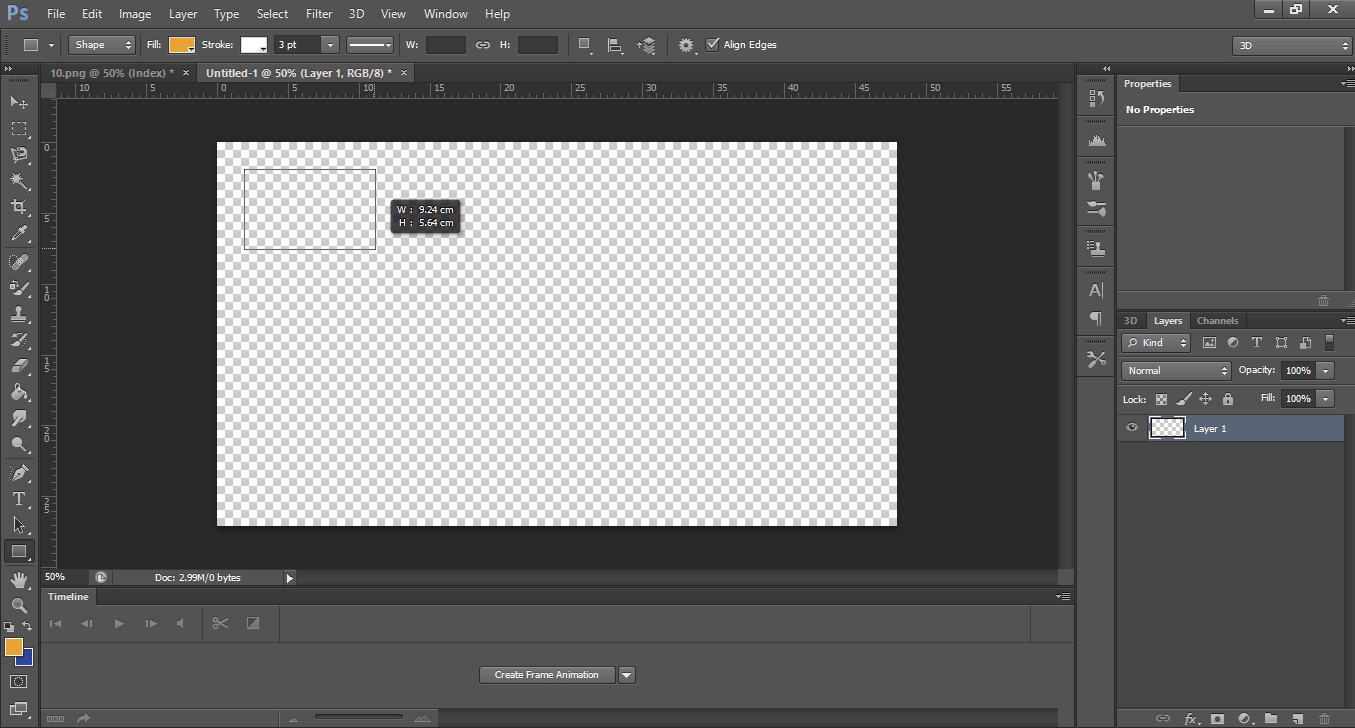Open the Image menu
The height and width of the screenshot is (728, 1355).
pyautogui.click(x=135, y=14)
